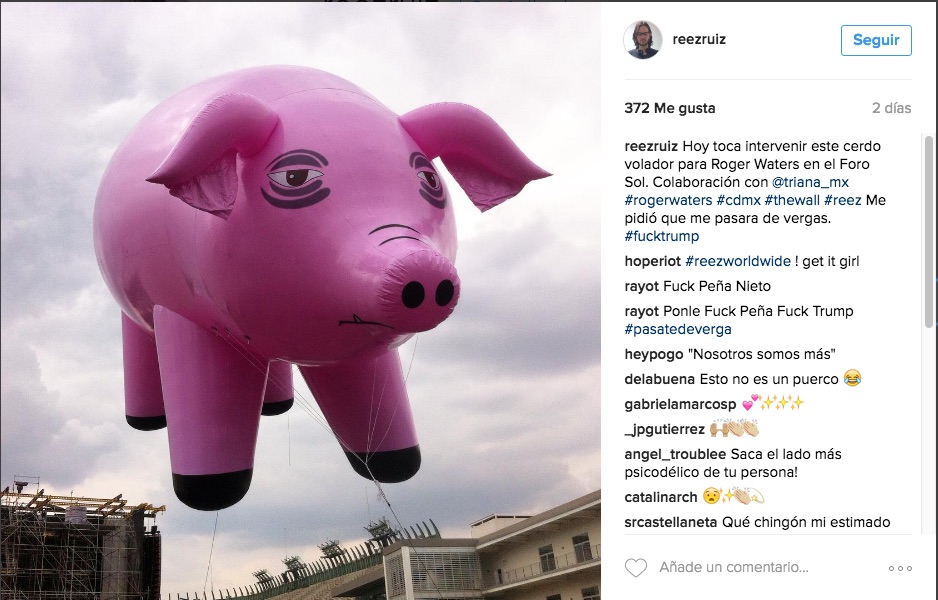This screenshot has height=600, width=938.
Task: Open the @triana_mx mention link
Action: (x=810, y=182)
